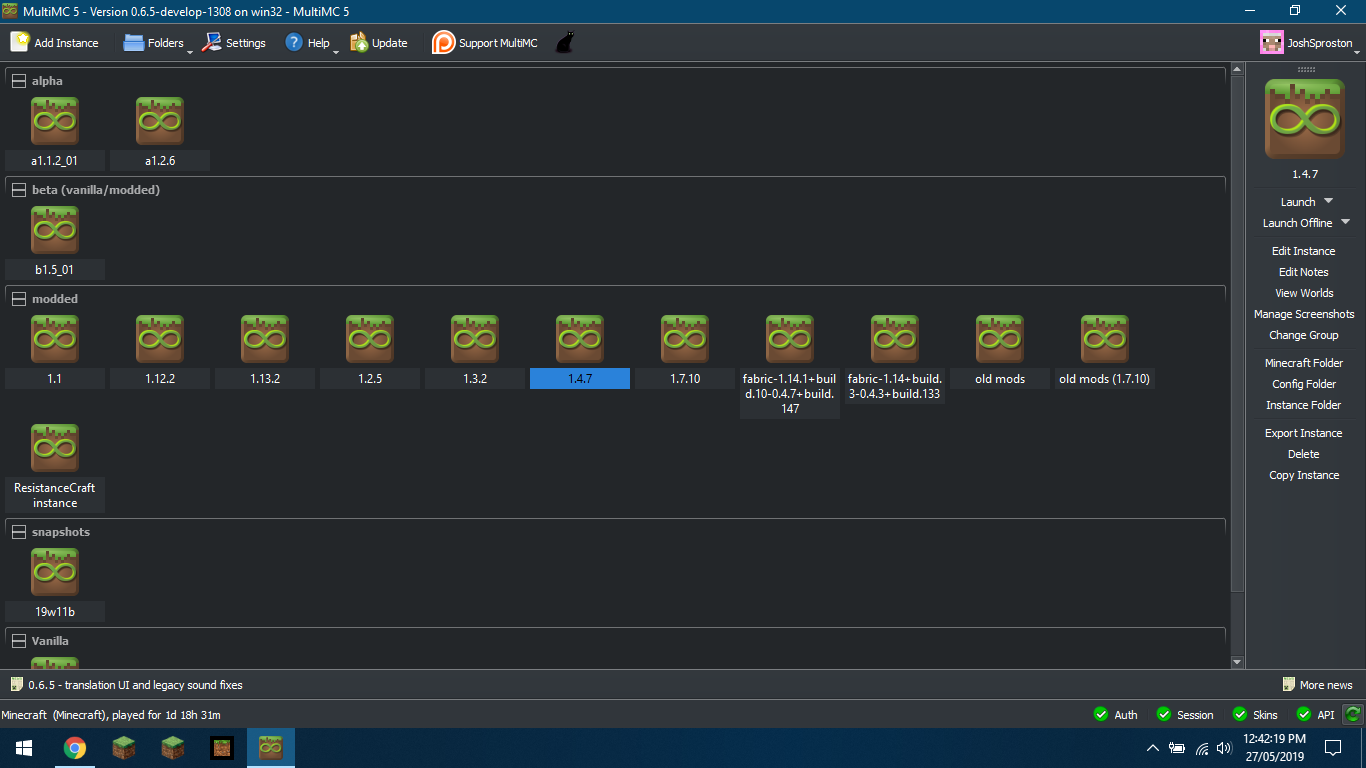Click Launch Offline
1366x768 pixels.
tap(1297, 223)
